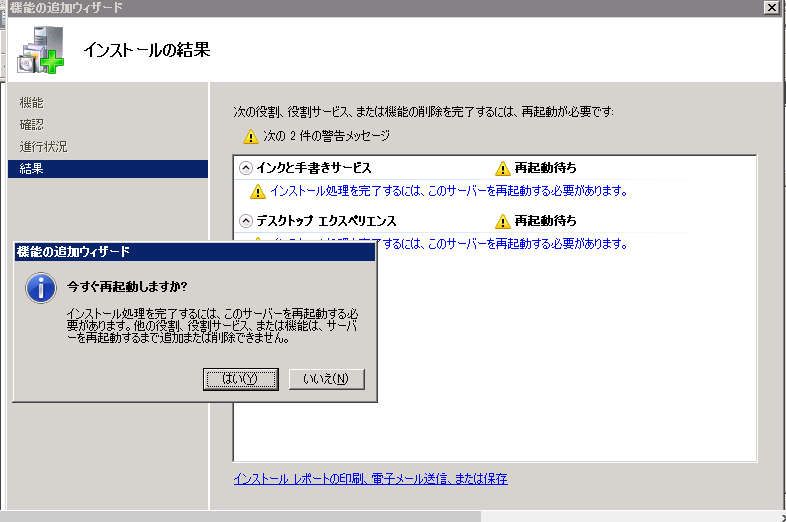Collapse the インクと手書きサービス section
786x522 pixels.
point(246,168)
